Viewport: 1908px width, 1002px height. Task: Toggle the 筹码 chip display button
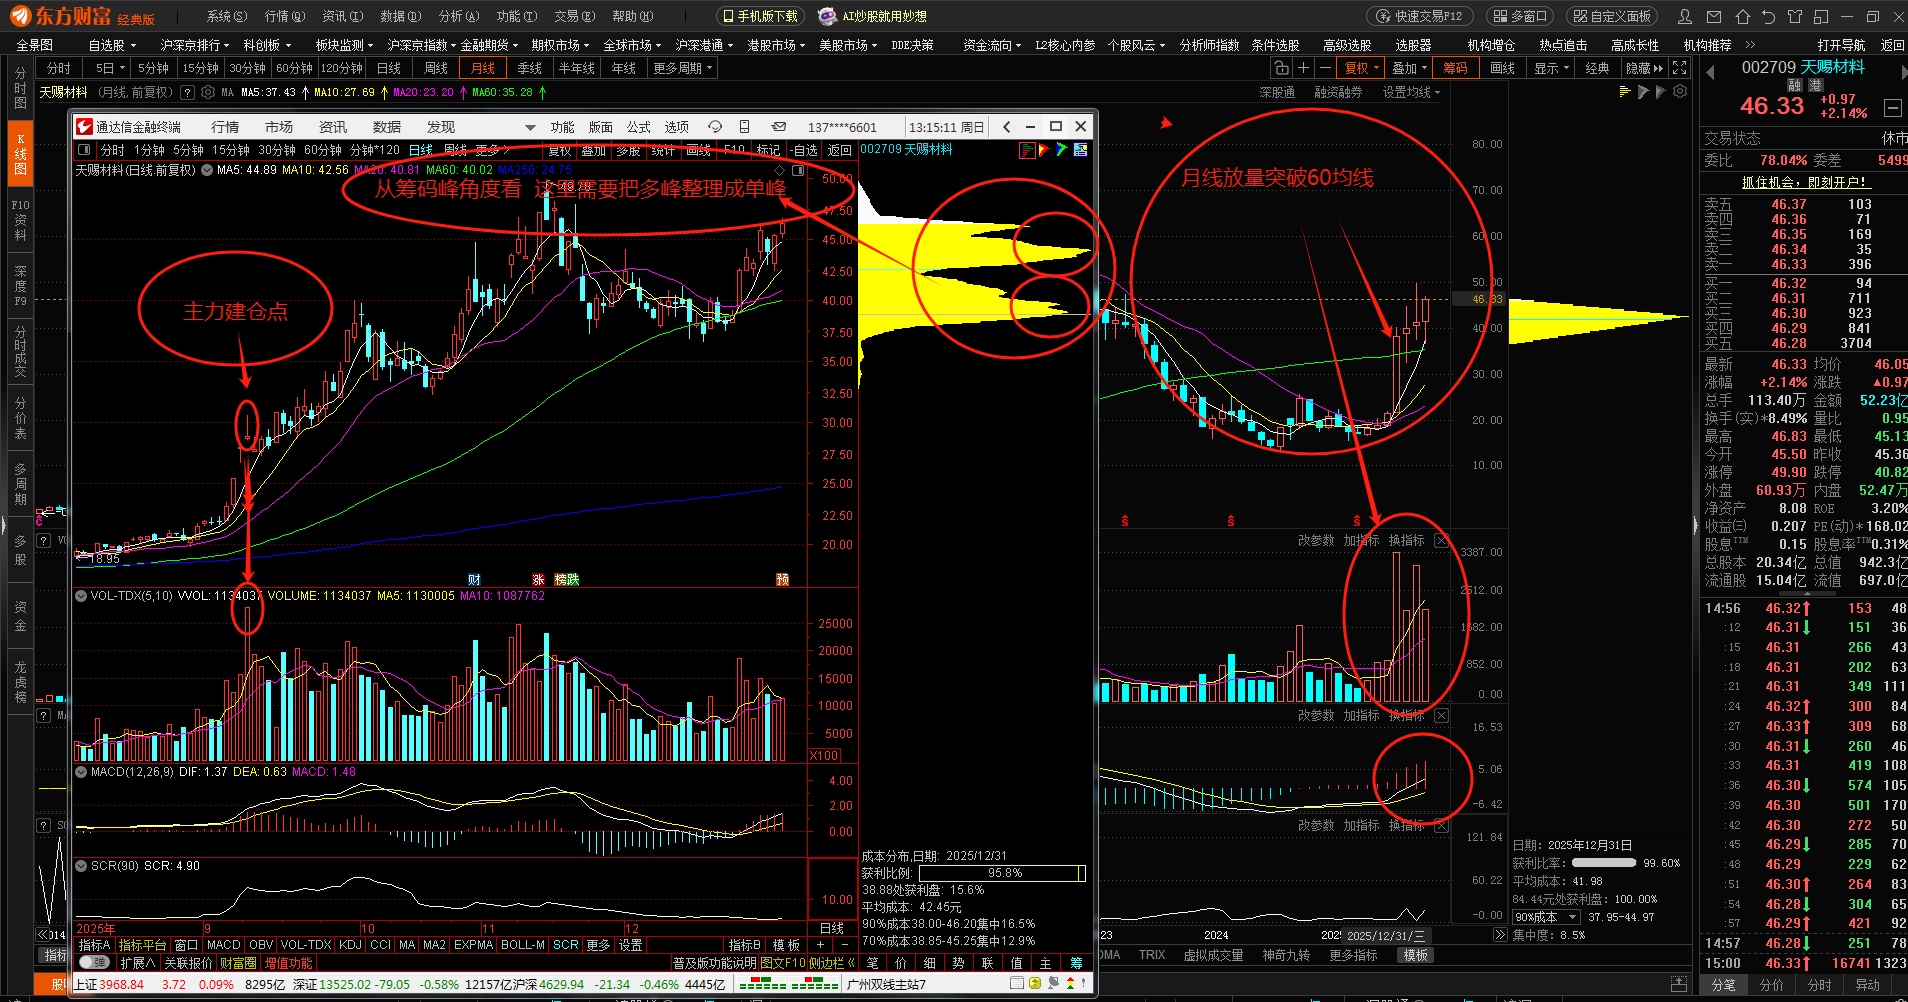pyautogui.click(x=1455, y=68)
